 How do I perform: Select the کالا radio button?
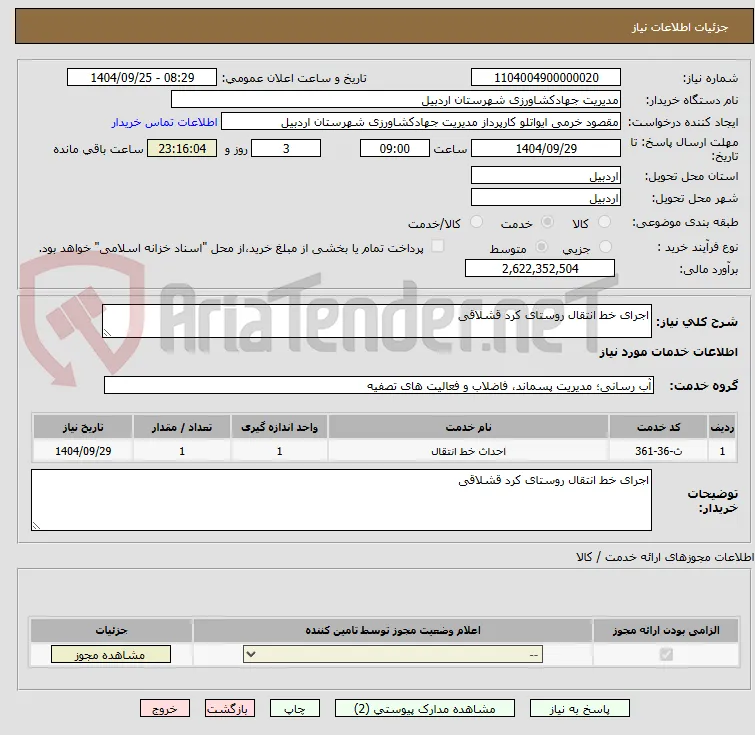tap(604, 222)
